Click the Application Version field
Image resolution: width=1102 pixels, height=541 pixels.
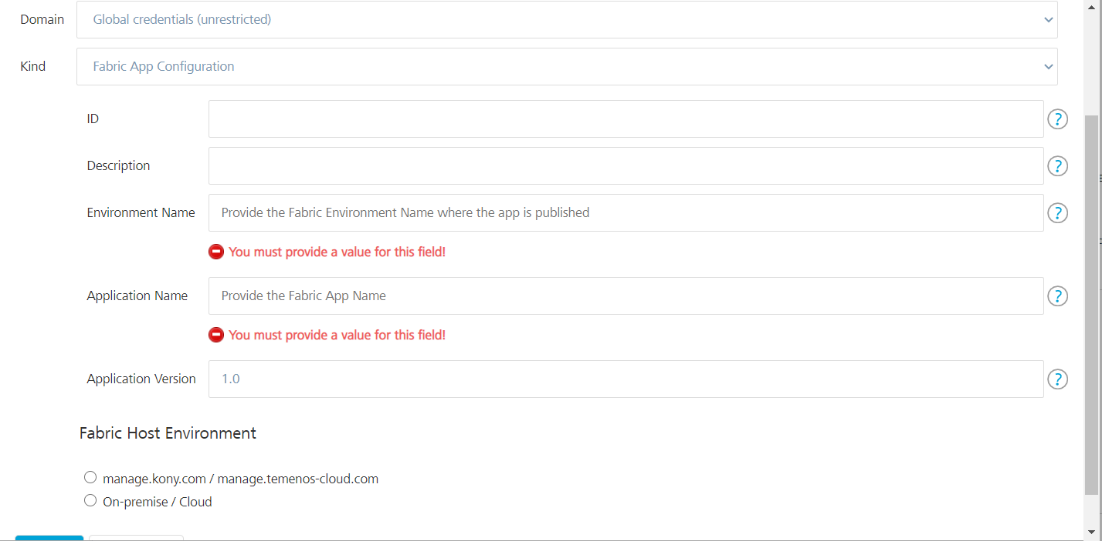point(625,379)
